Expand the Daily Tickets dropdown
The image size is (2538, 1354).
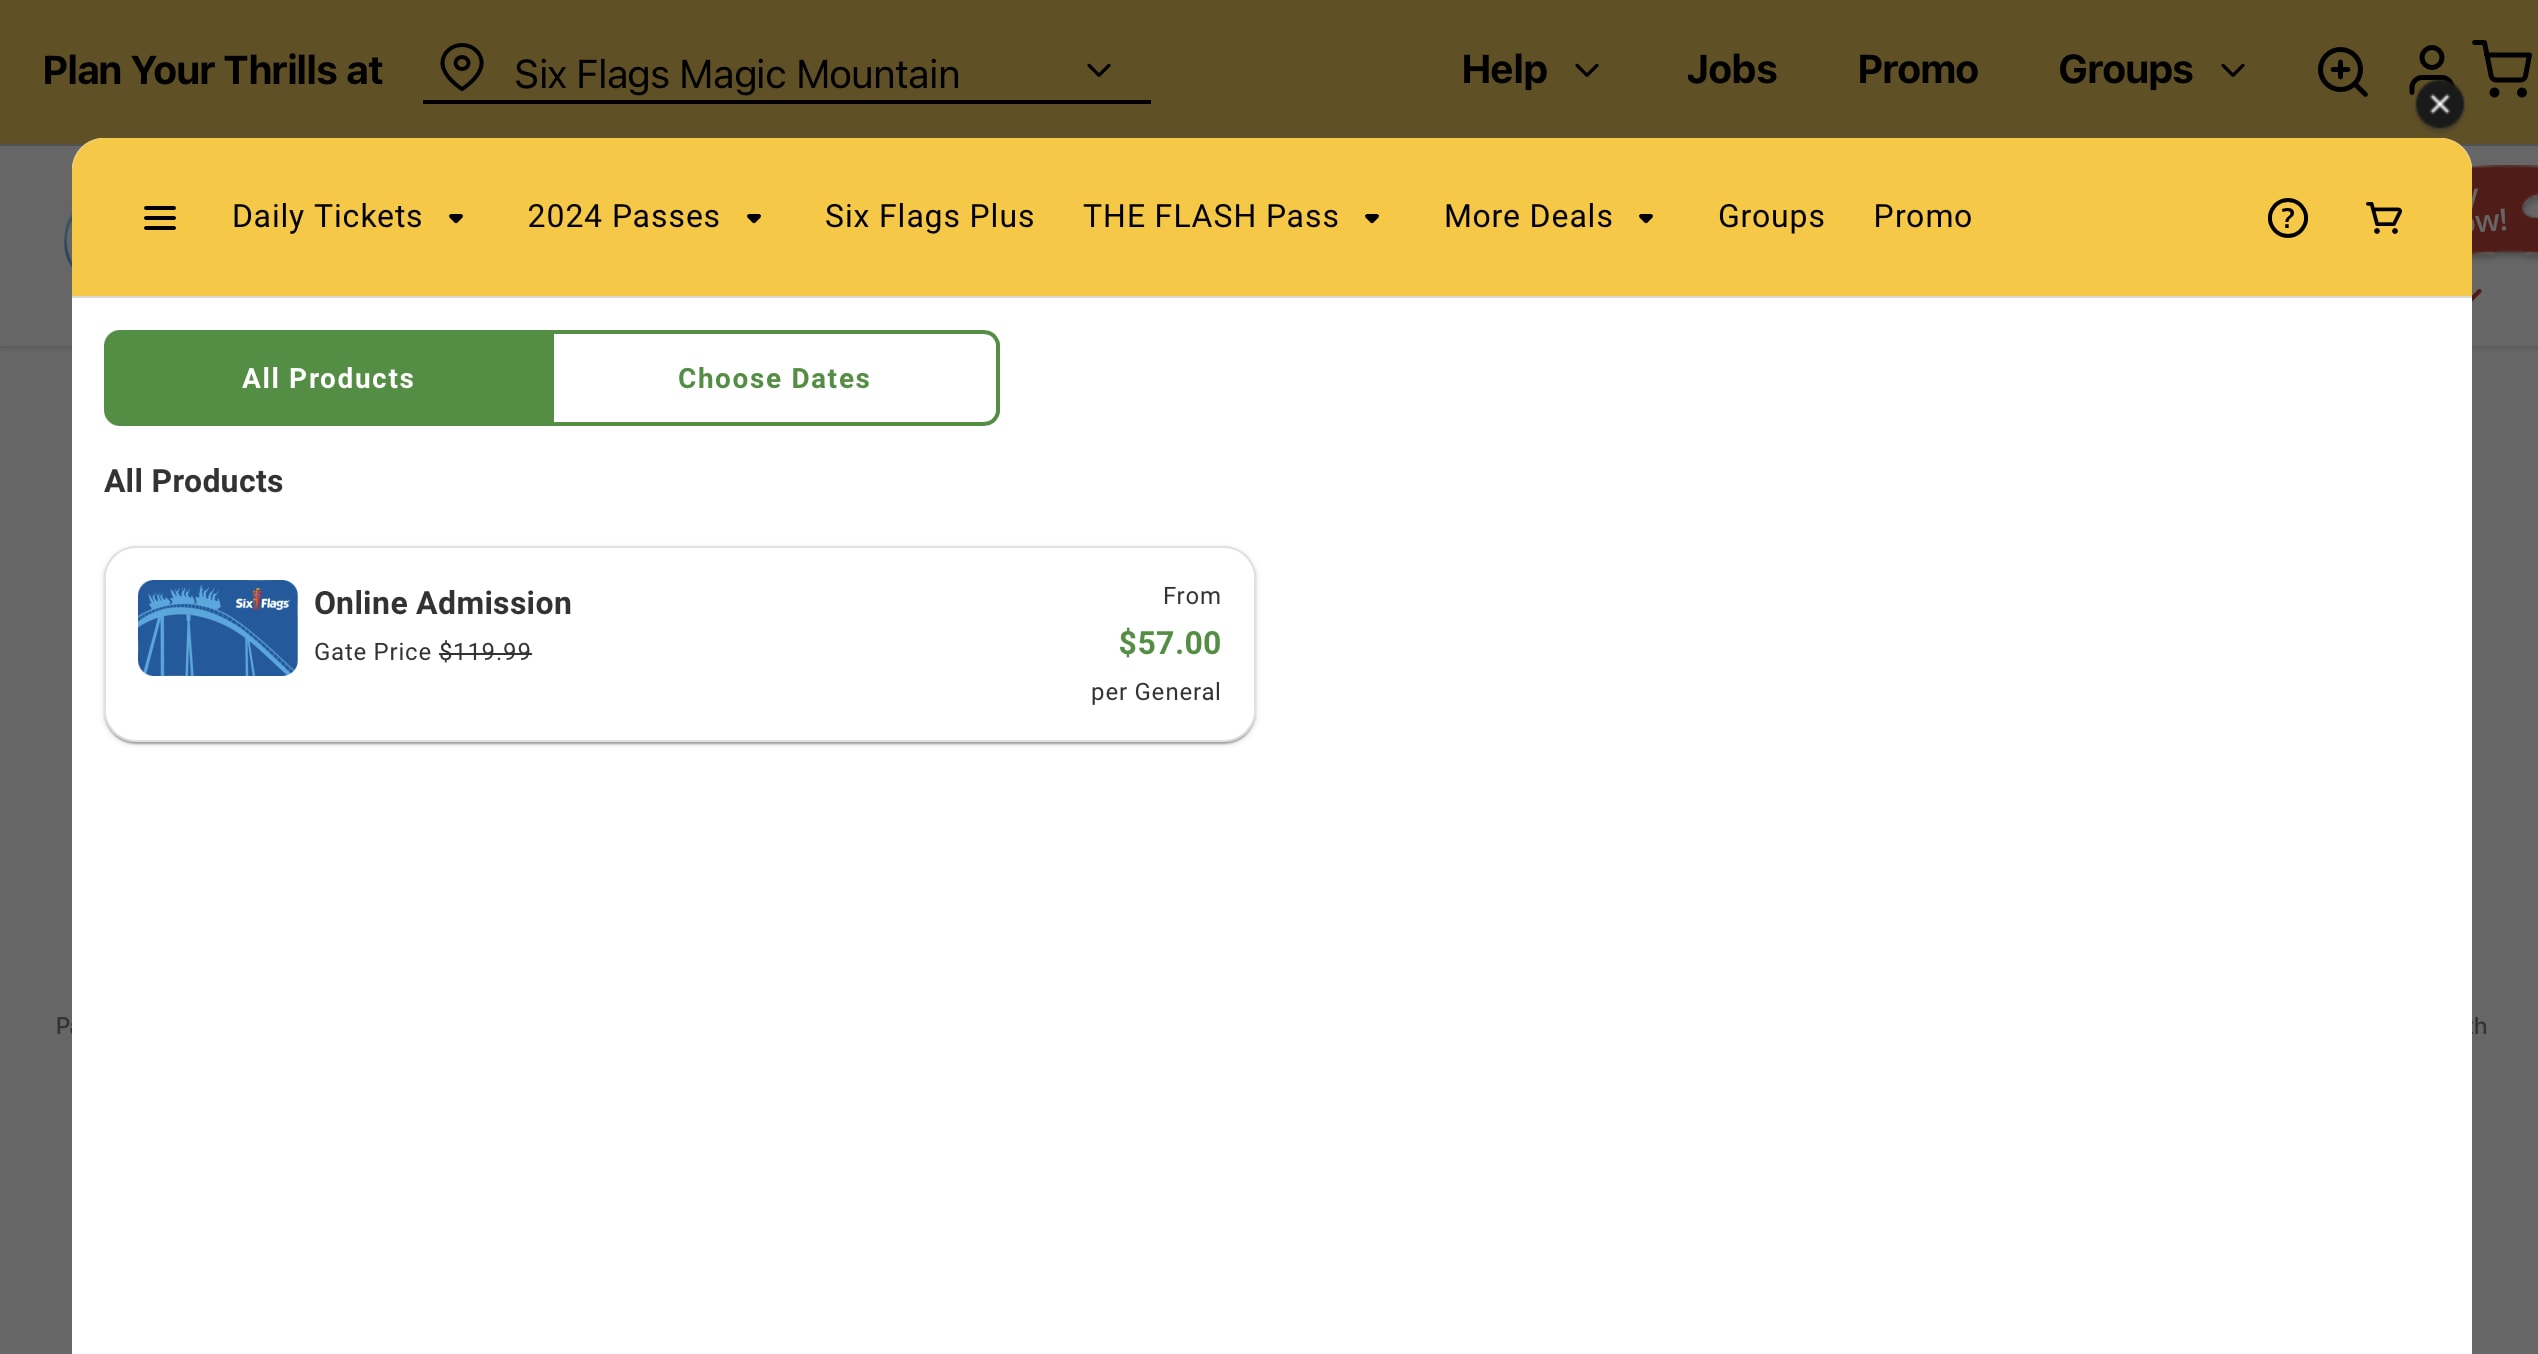point(347,216)
